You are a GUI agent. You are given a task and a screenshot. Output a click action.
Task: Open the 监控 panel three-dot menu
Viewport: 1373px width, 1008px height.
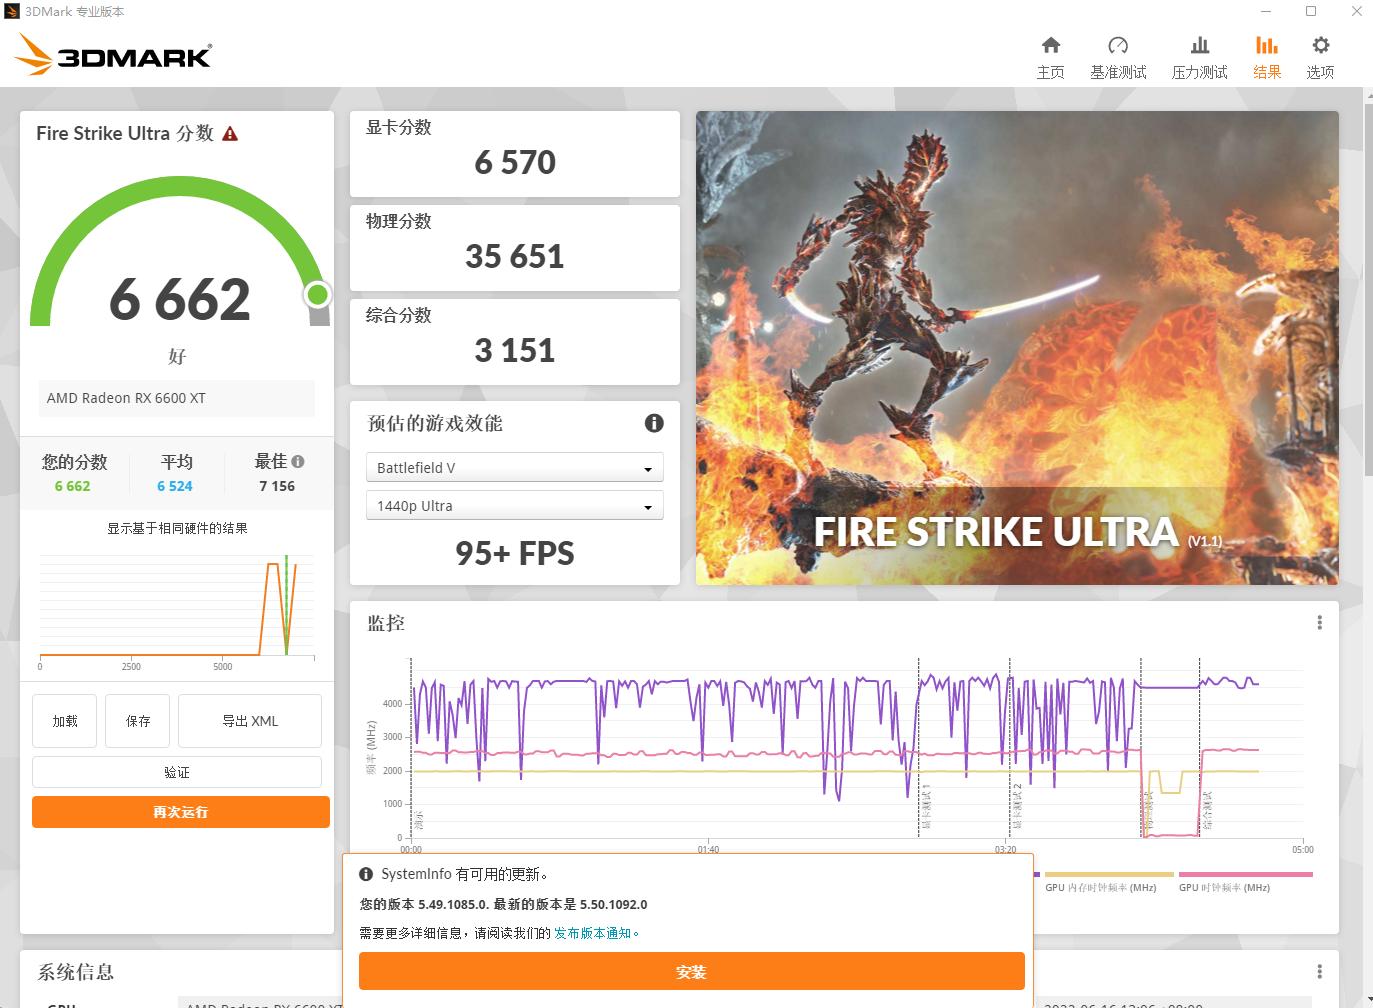1319,622
